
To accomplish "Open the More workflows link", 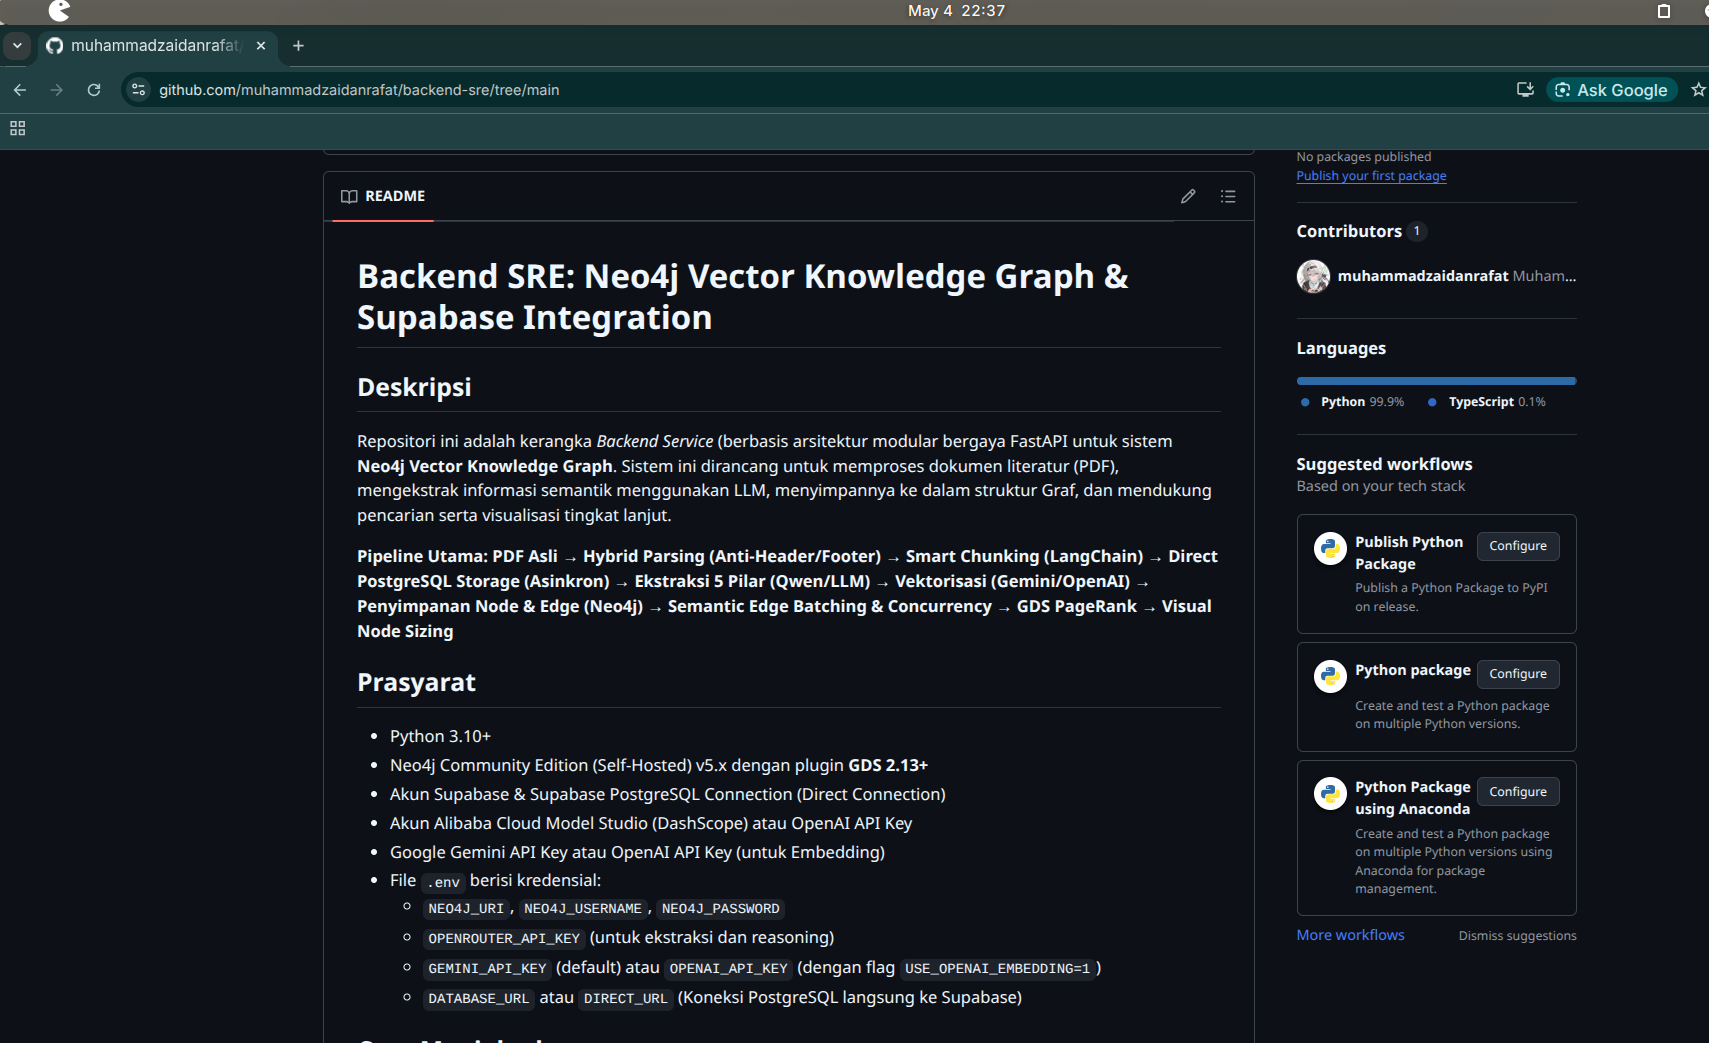I will pyautogui.click(x=1350, y=935).
